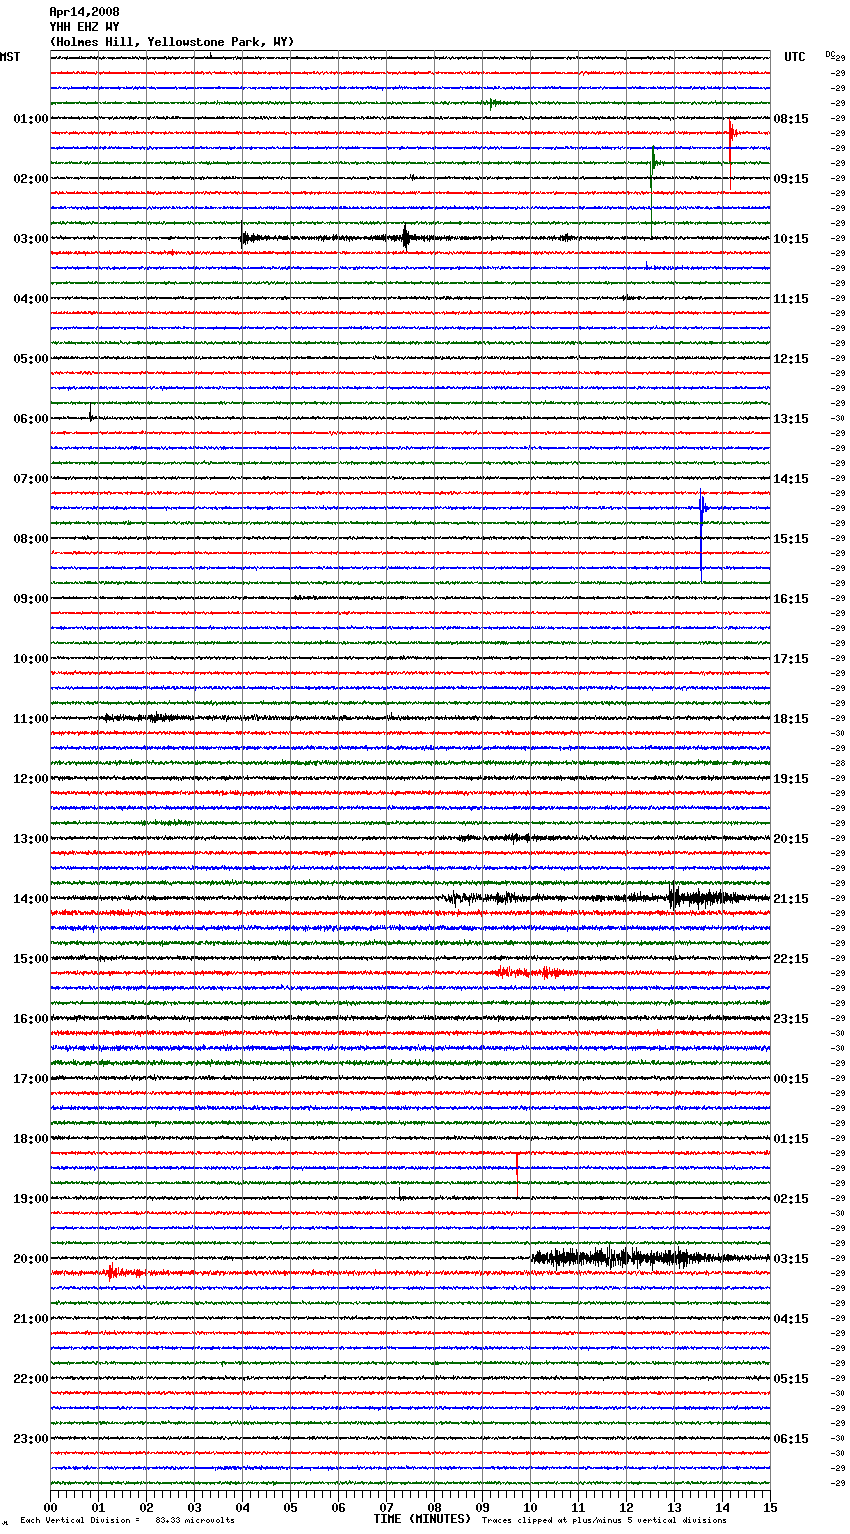Click the red burst on the 15:15 trace
This screenshot has width=850, height=1534.
pos(535,972)
